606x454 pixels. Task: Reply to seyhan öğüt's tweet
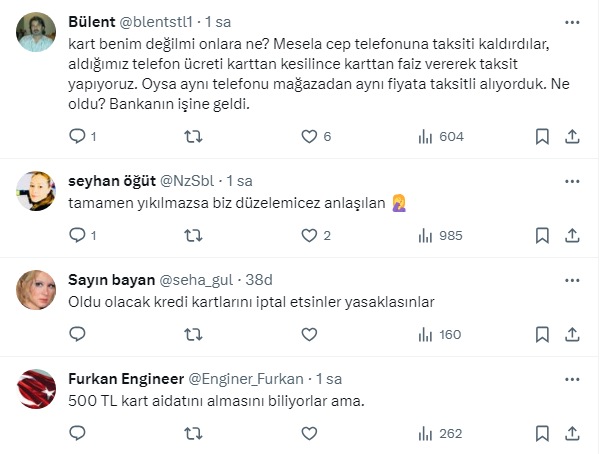pyautogui.click(x=79, y=236)
